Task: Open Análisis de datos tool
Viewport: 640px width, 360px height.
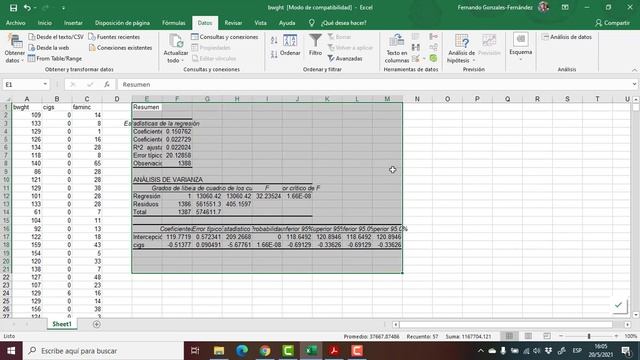Action: click(567, 37)
